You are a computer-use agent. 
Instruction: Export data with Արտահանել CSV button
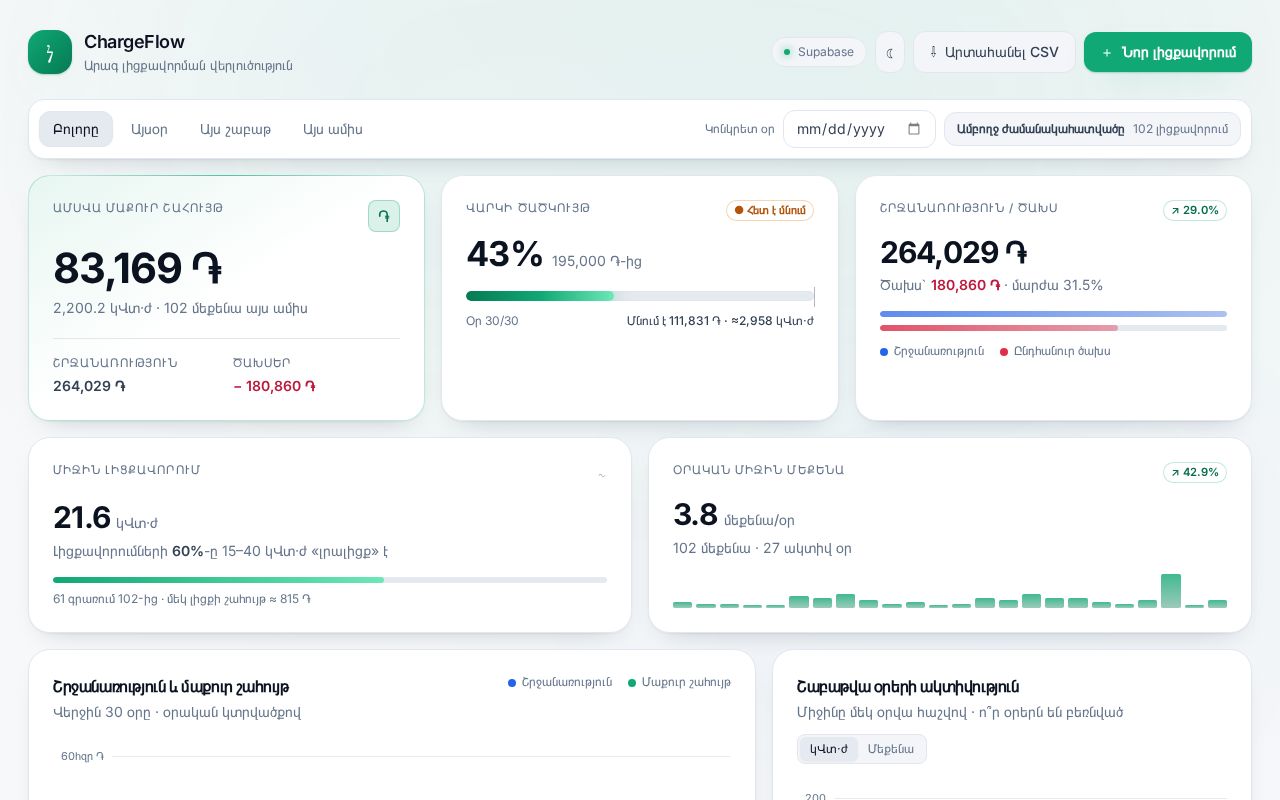(994, 52)
